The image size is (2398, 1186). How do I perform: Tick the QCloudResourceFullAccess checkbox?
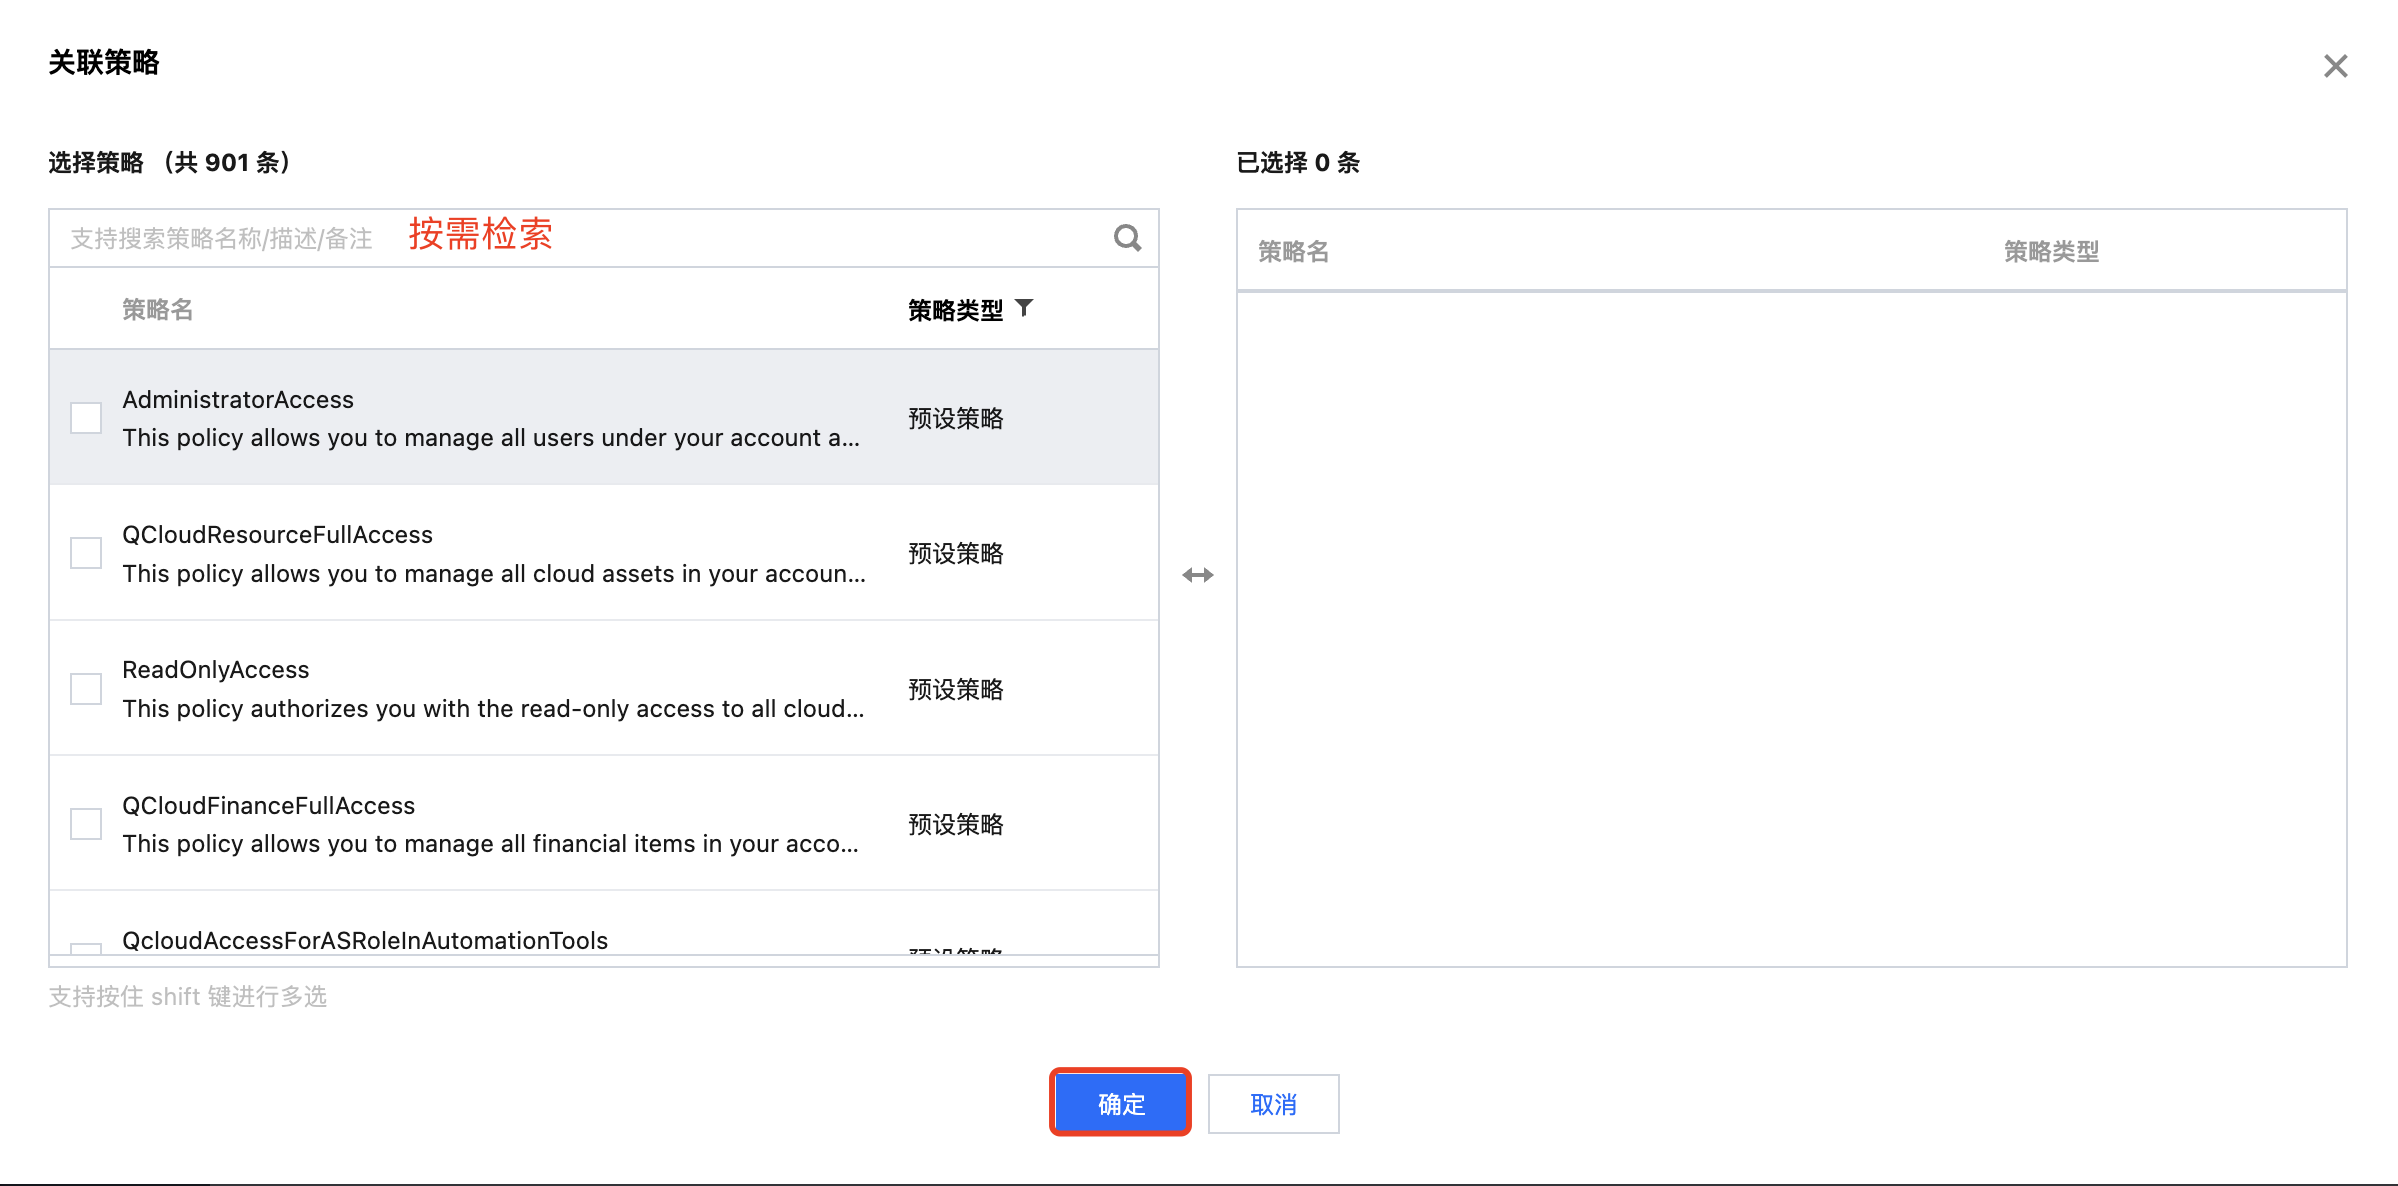click(86, 553)
